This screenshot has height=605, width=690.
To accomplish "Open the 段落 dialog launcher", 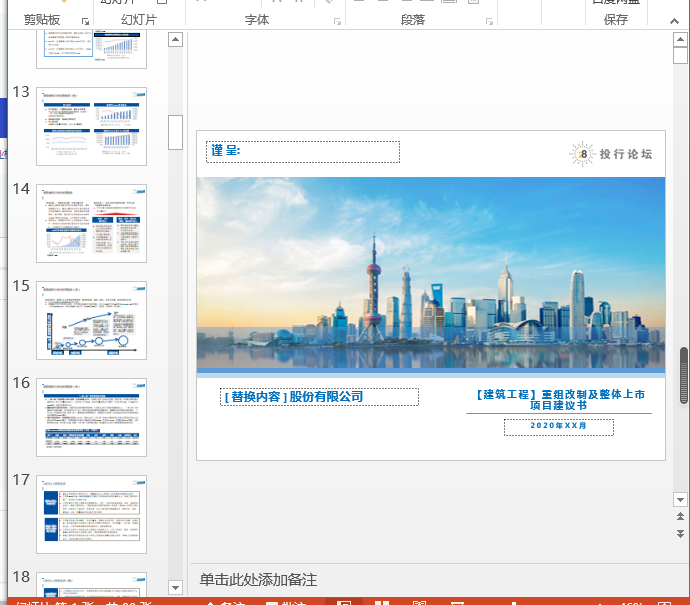I will [489, 21].
